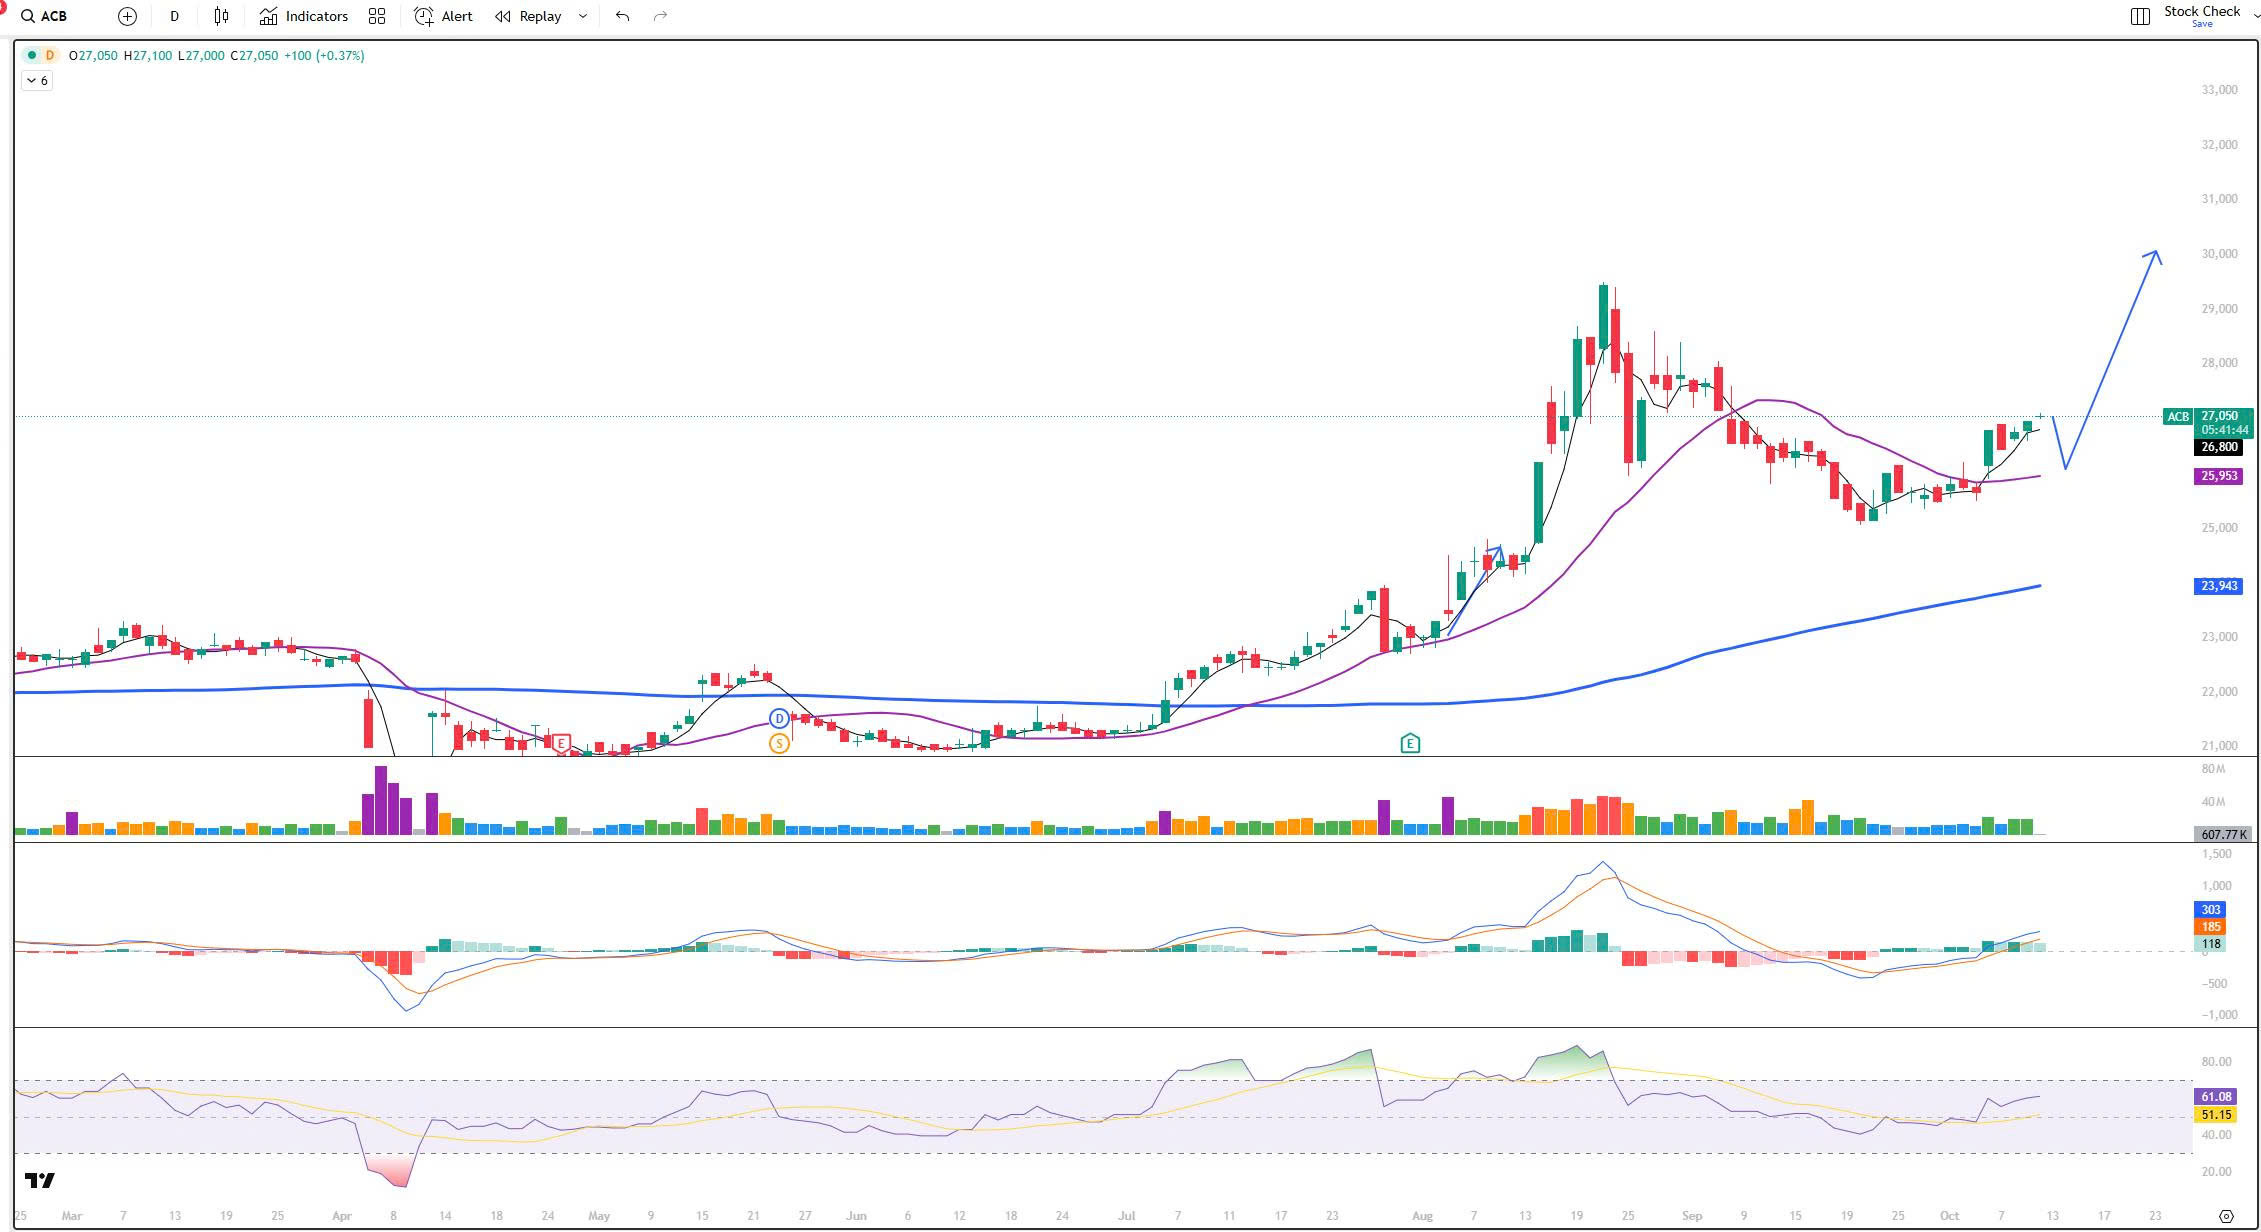Screen dimensions: 2261x1232
Task: Click the blue D dividend marker
Action: tap(779, 718)
